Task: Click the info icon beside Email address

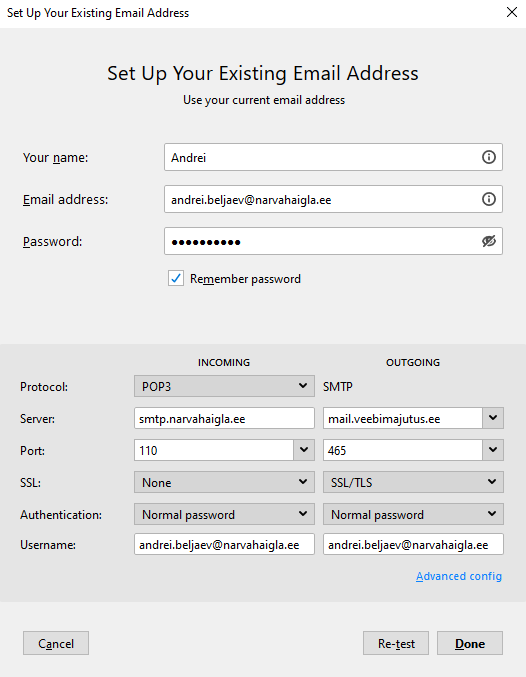Action: point(488,199)
